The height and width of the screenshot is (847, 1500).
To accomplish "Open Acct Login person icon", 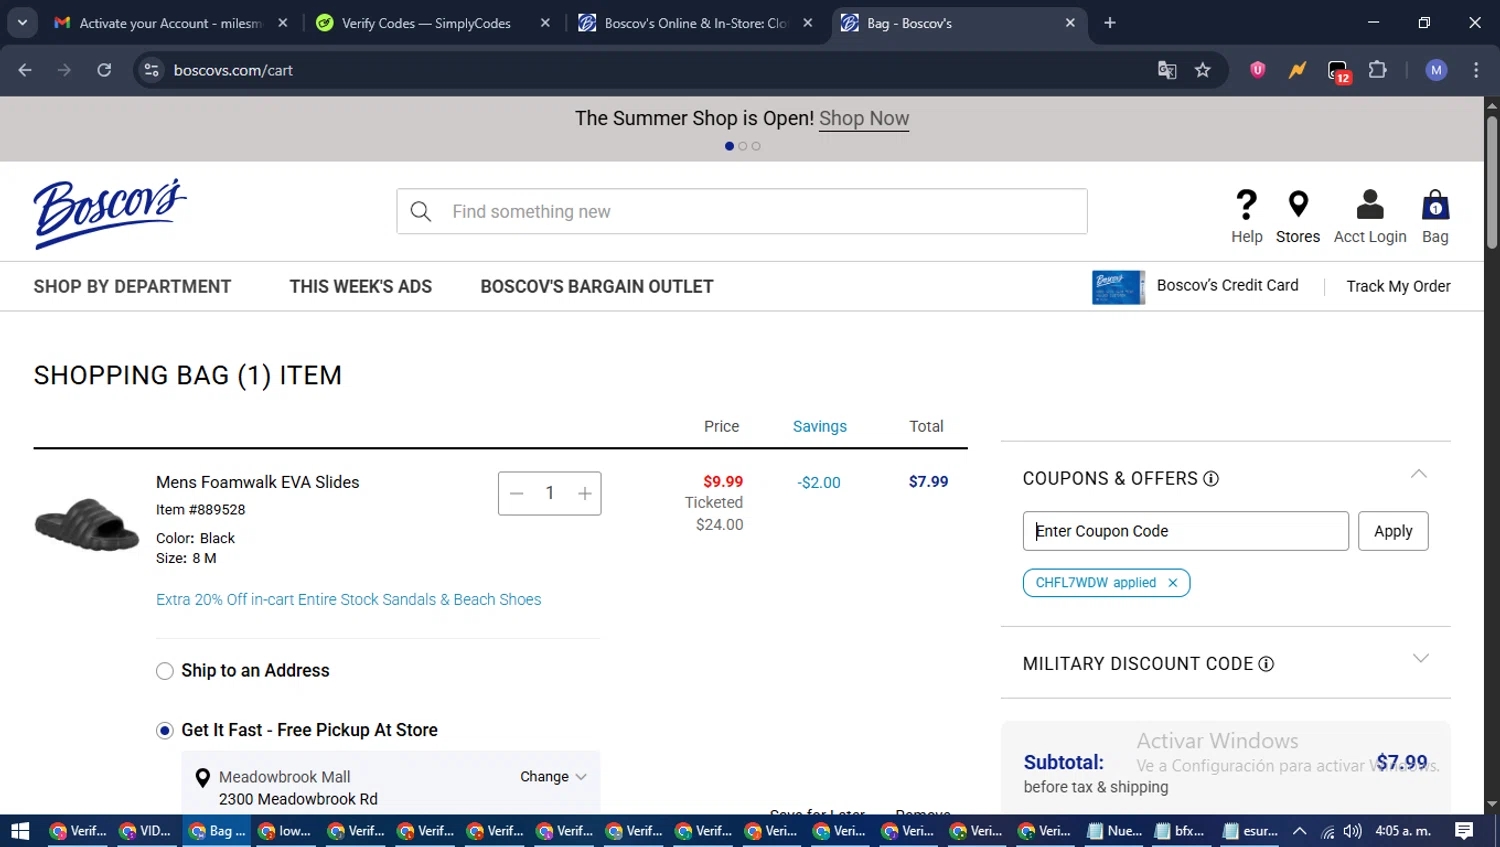I will pyautogui.click(x=1369, y=205).
